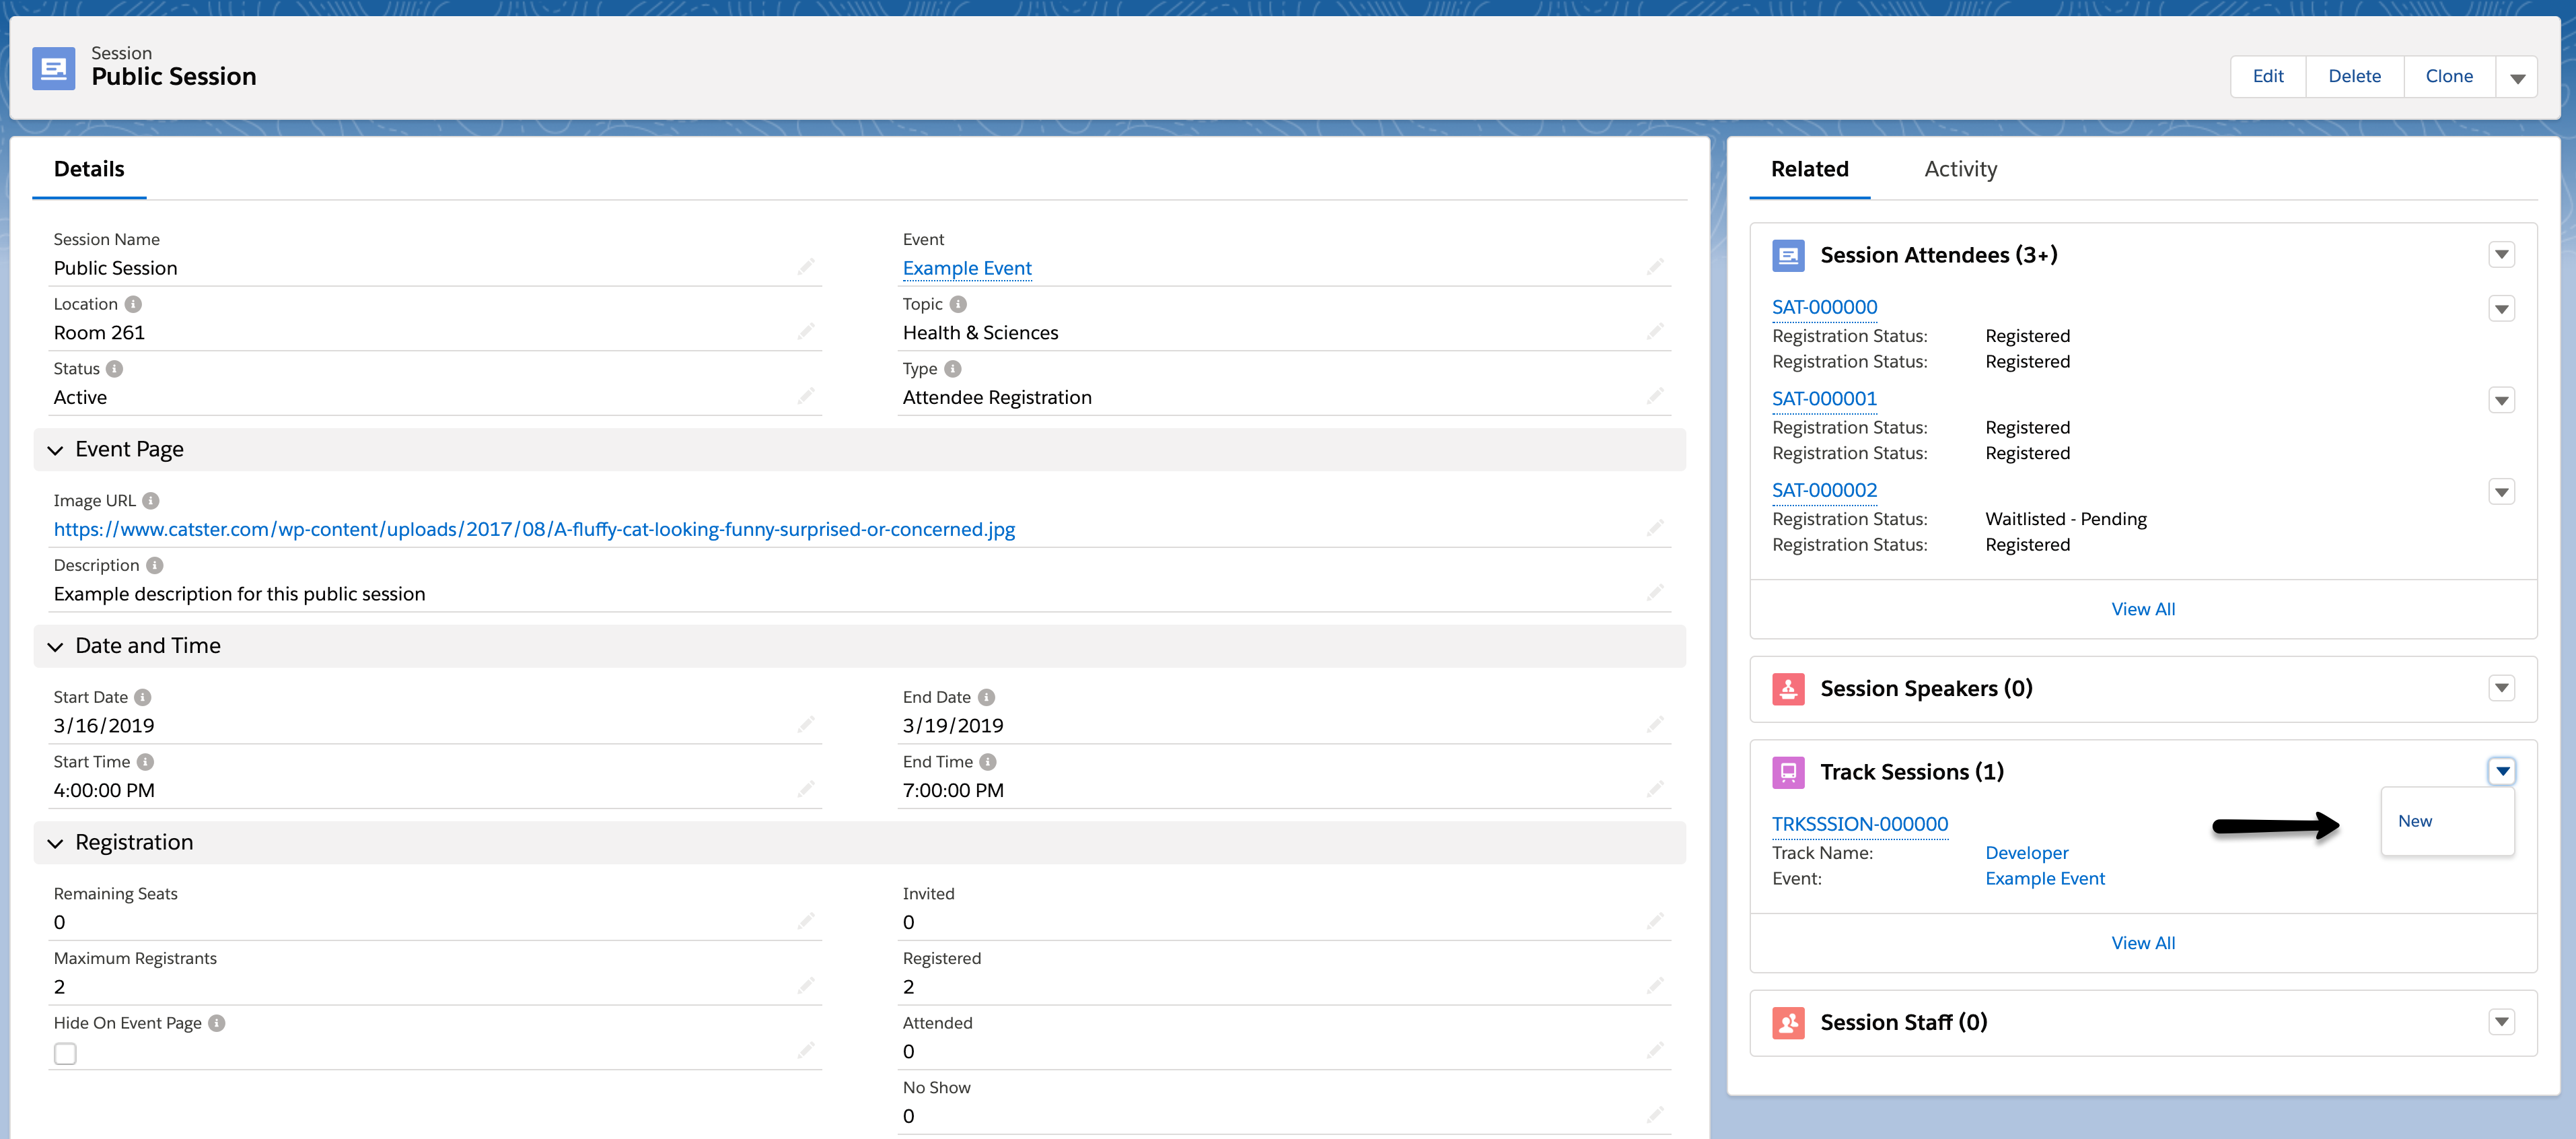2576x1139 pixels.
Task: Click the Session Speakers icon
Action: 1788,689
